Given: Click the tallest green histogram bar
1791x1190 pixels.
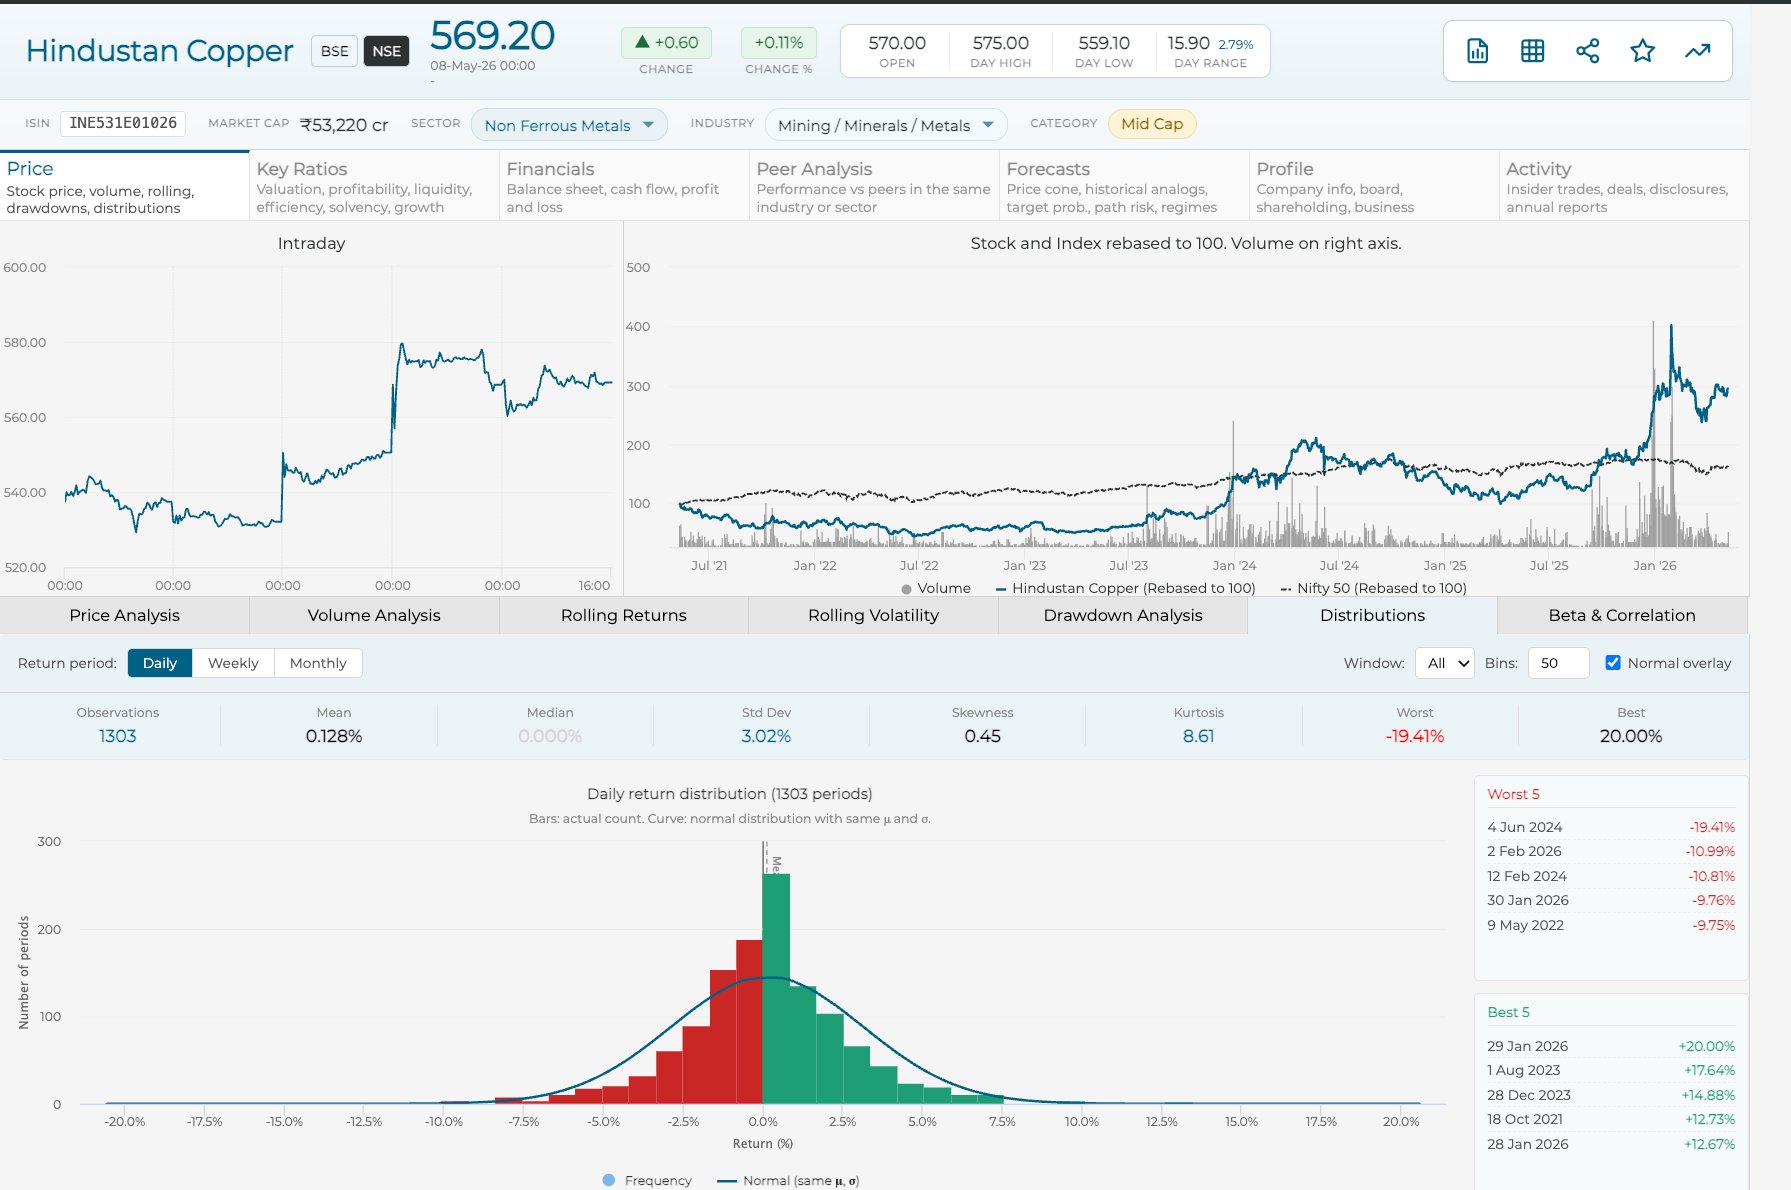Looking at the screenshot, I should [776, 988].
